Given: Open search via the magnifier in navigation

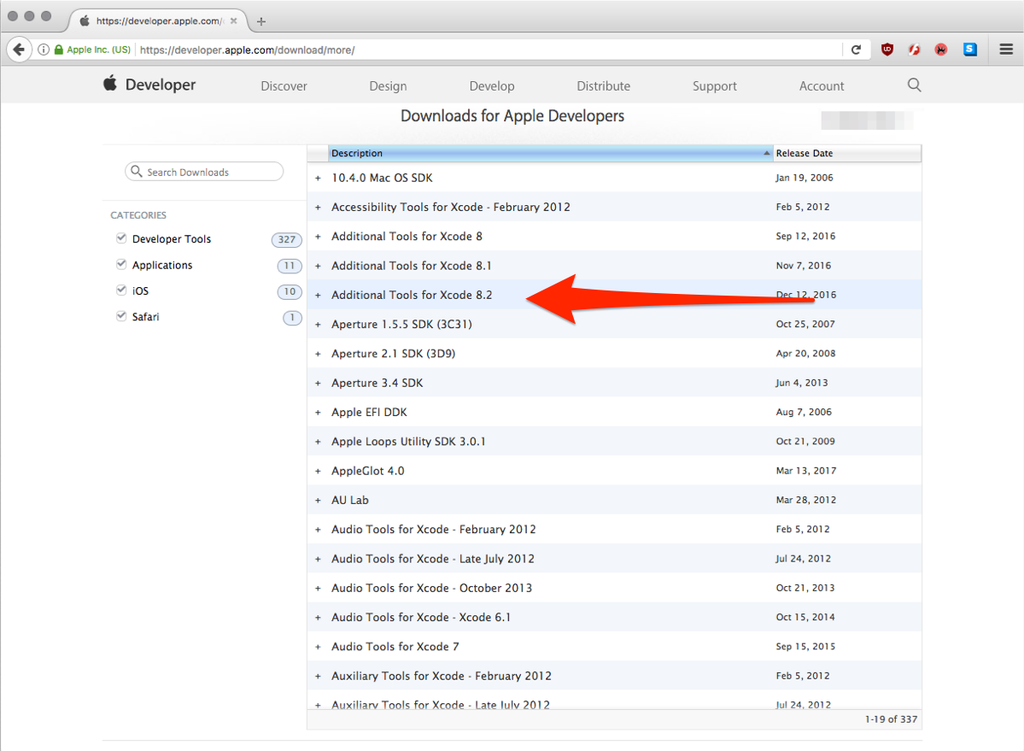Looking at the screenshot, I should click(x=913, y=86).
